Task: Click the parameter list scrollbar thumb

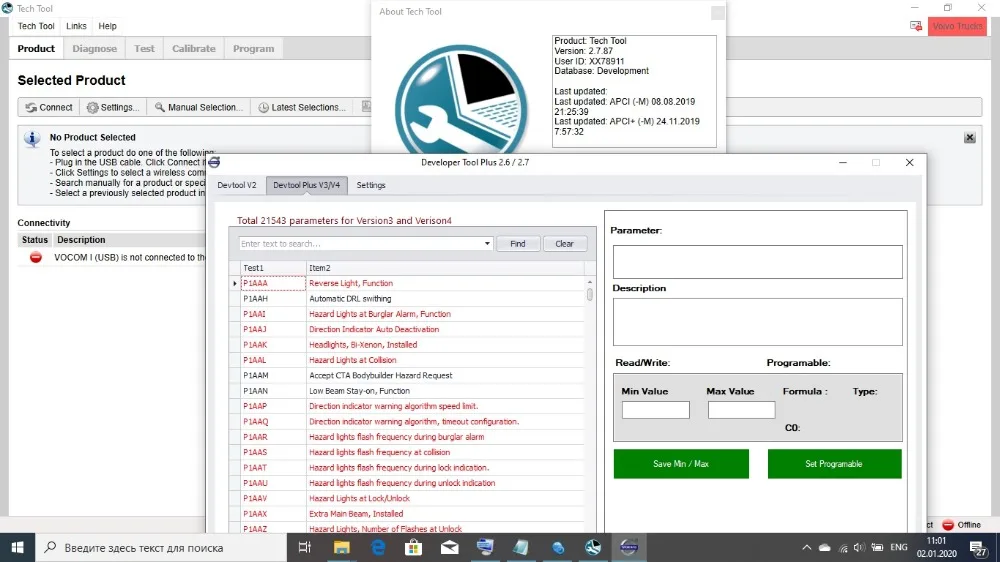Action: (590, 295)
